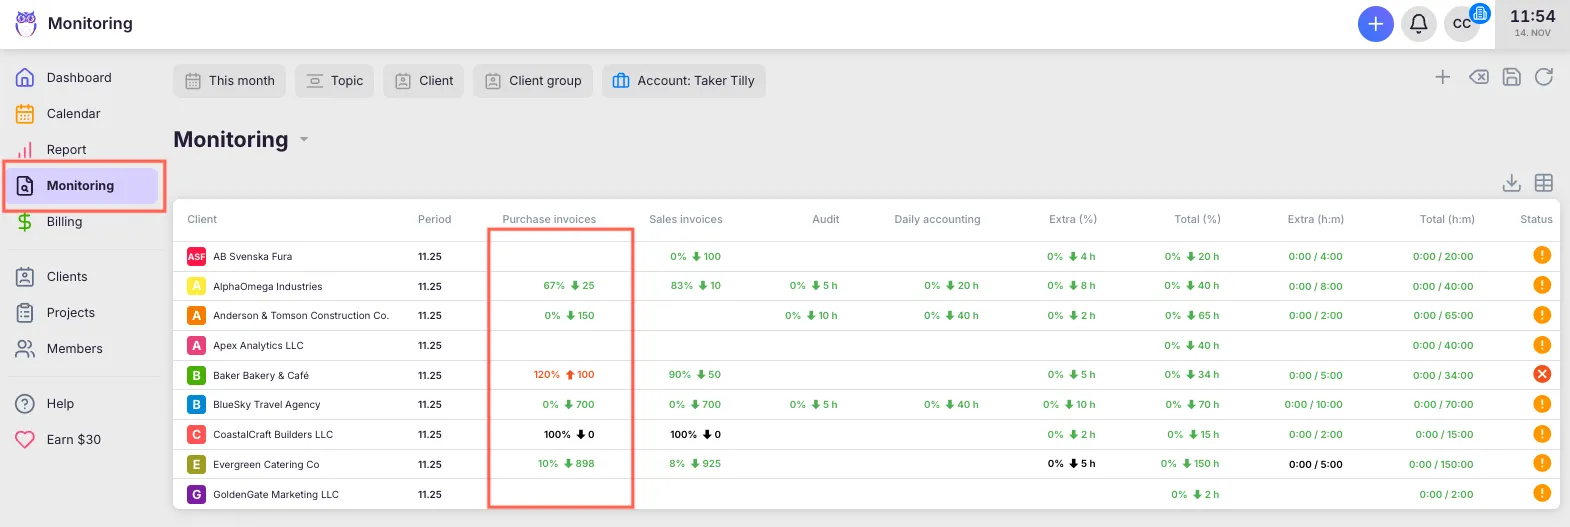Click Baker Bakery & Café red status icon
Viewport: 1570px width, 527px height.
pyautogui.click(x=1542, y=374)
